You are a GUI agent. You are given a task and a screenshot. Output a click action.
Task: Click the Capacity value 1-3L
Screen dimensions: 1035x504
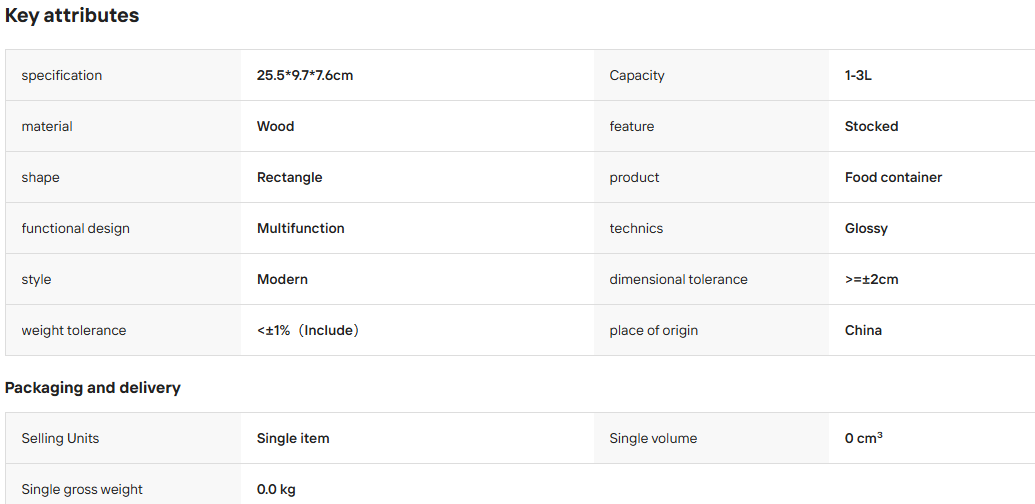[858, 75]
